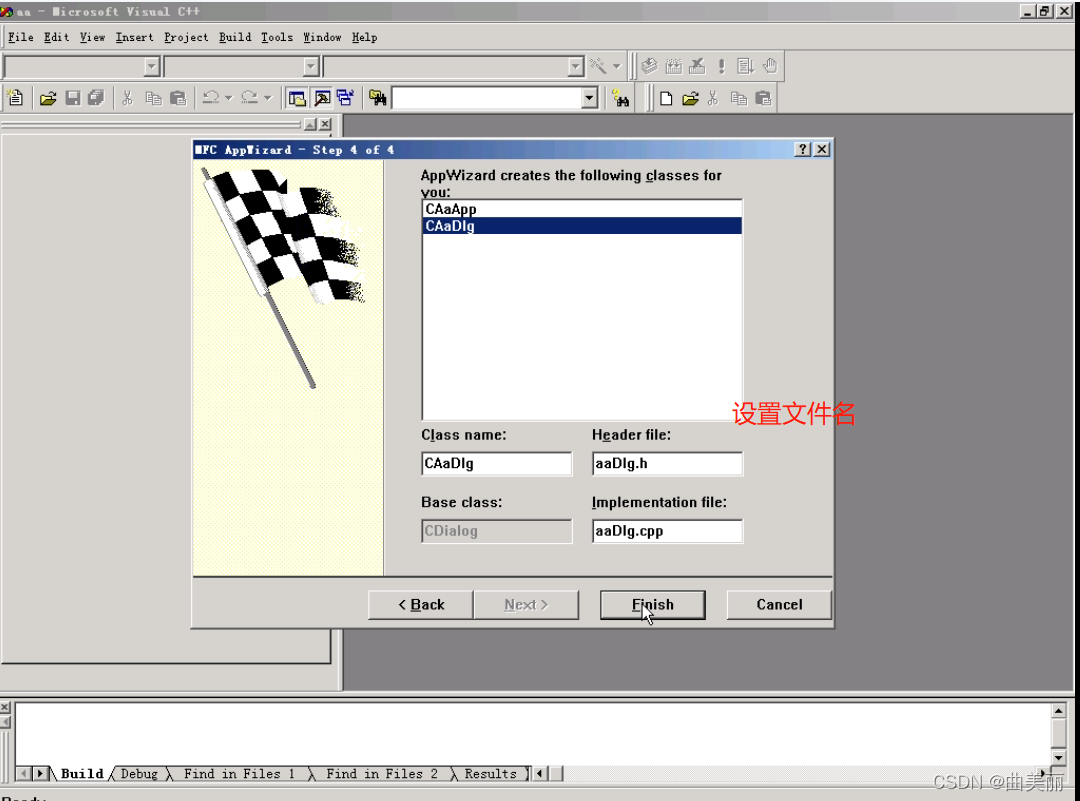This screenshot has width=1080, height=801.
Task: Select CAaApp in the classes list
Action: pos(582,209)
